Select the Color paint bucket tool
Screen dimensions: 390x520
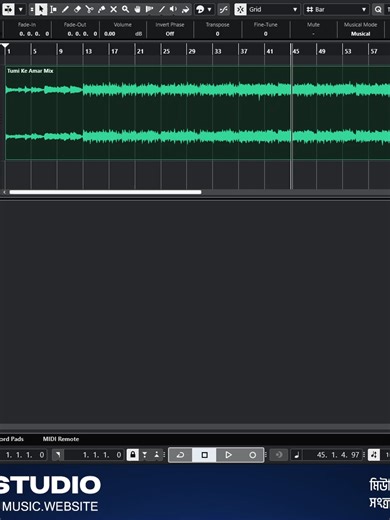(x=185, y=9)
